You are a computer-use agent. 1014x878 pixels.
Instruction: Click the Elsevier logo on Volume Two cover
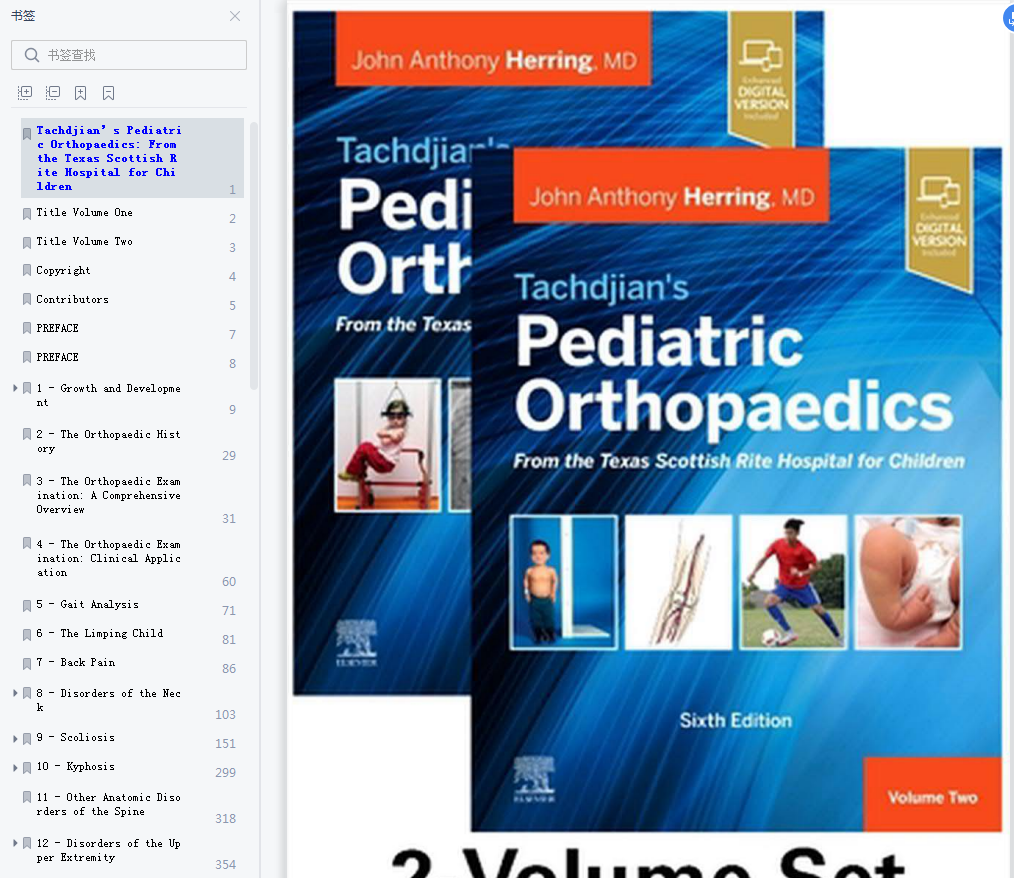(534, 779)
